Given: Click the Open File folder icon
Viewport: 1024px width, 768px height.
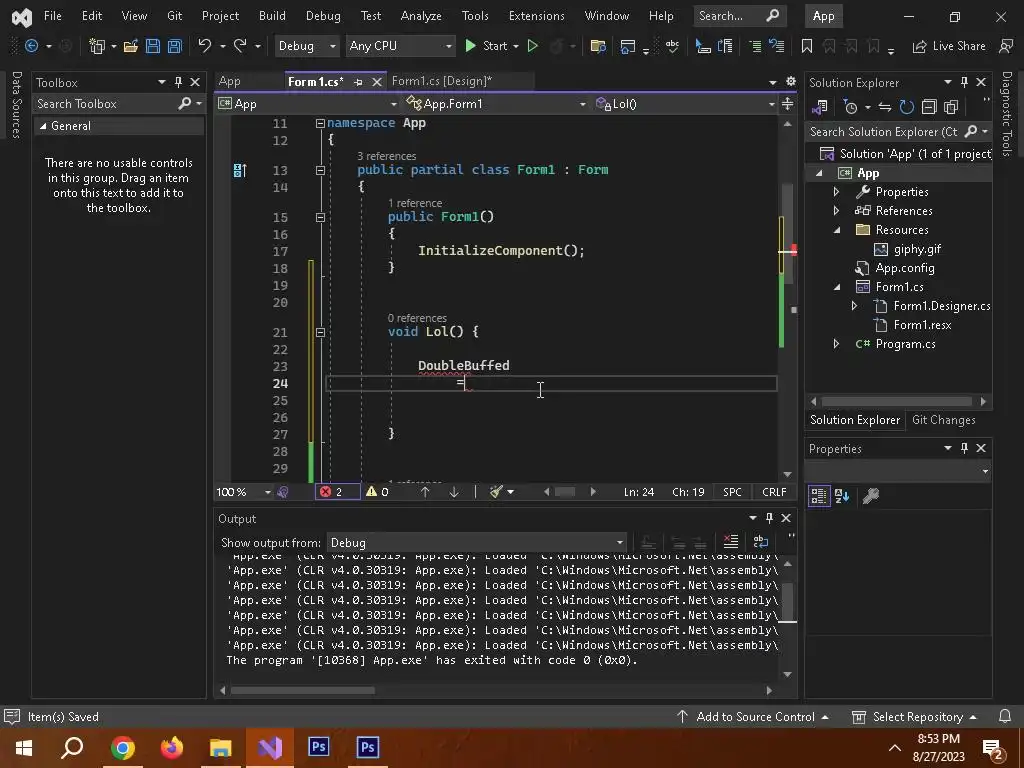Looking at the screenshot, I should coord(131,46).
